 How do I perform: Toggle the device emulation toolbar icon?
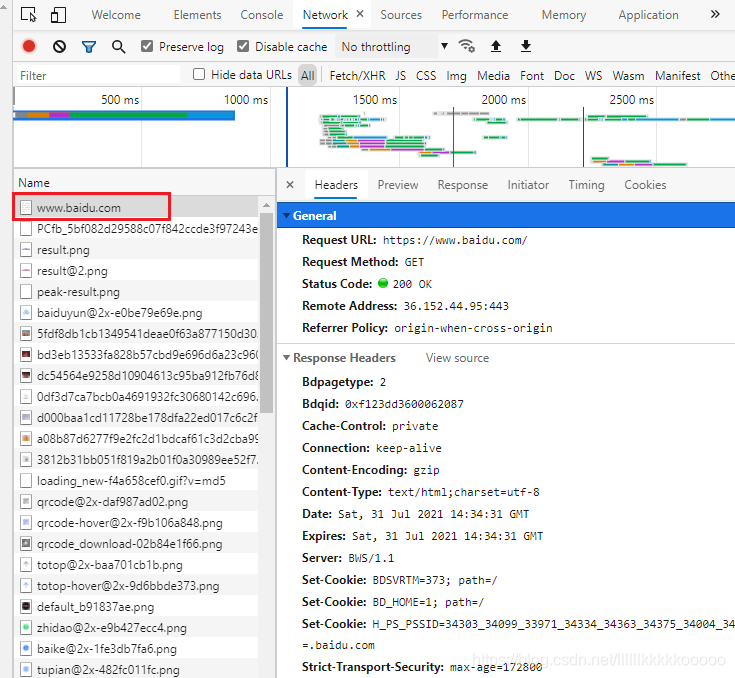58,15
